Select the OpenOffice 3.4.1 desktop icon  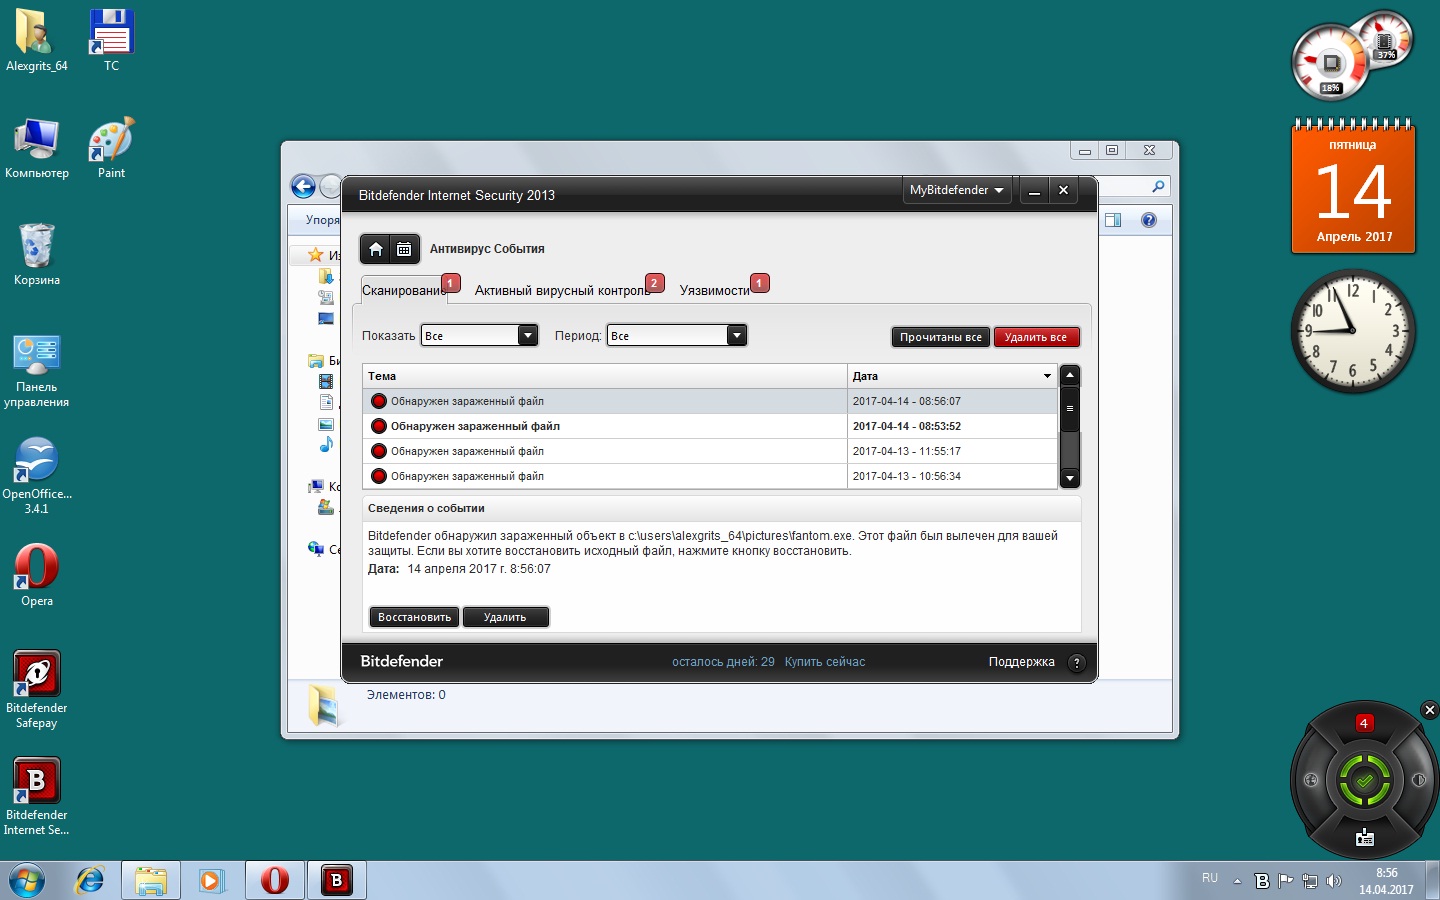pos(37,475)
